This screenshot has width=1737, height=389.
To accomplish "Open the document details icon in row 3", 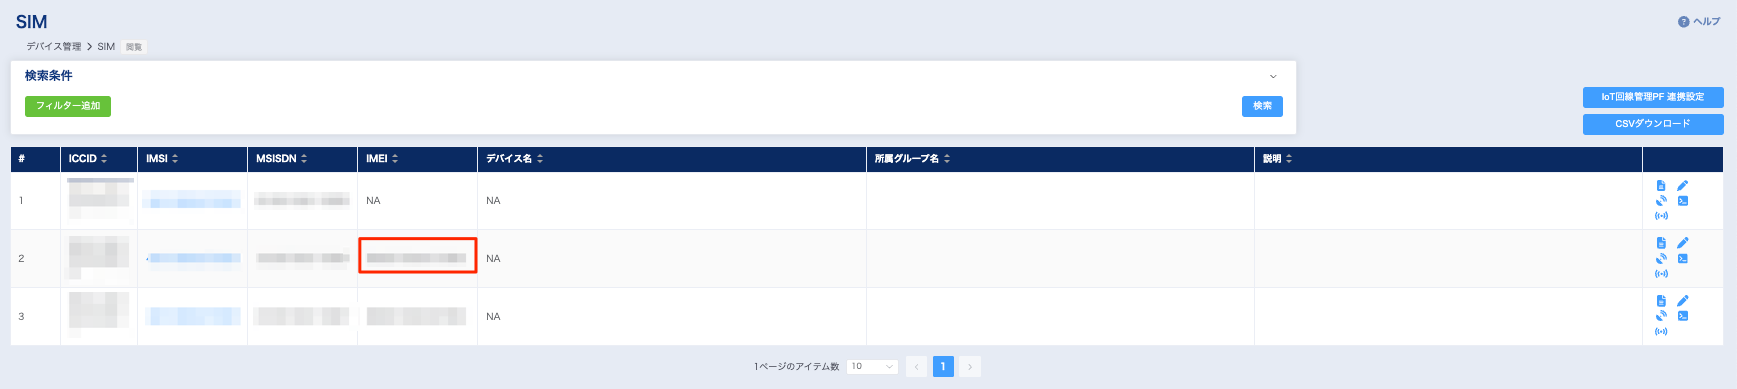I will [x=1661, y=301].
